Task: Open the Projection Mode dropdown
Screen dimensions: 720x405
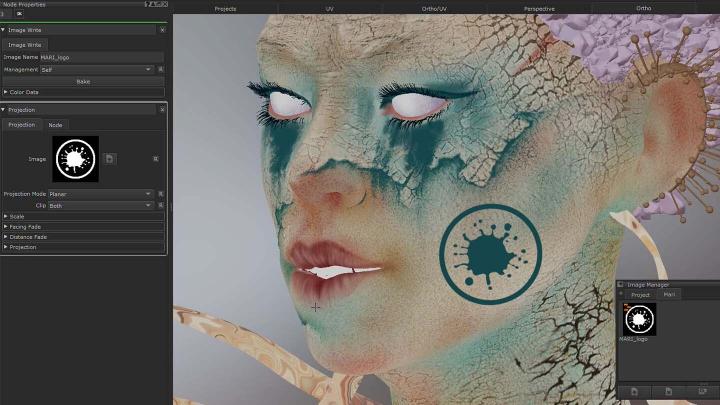Action: (x=100, y=194)
